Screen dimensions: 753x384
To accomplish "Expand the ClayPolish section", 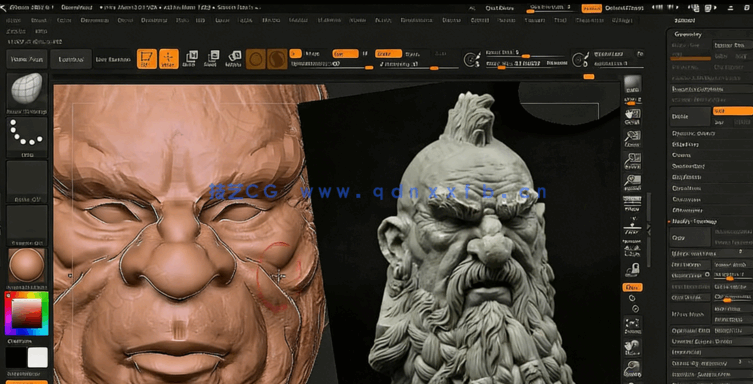I will (686, 178).
